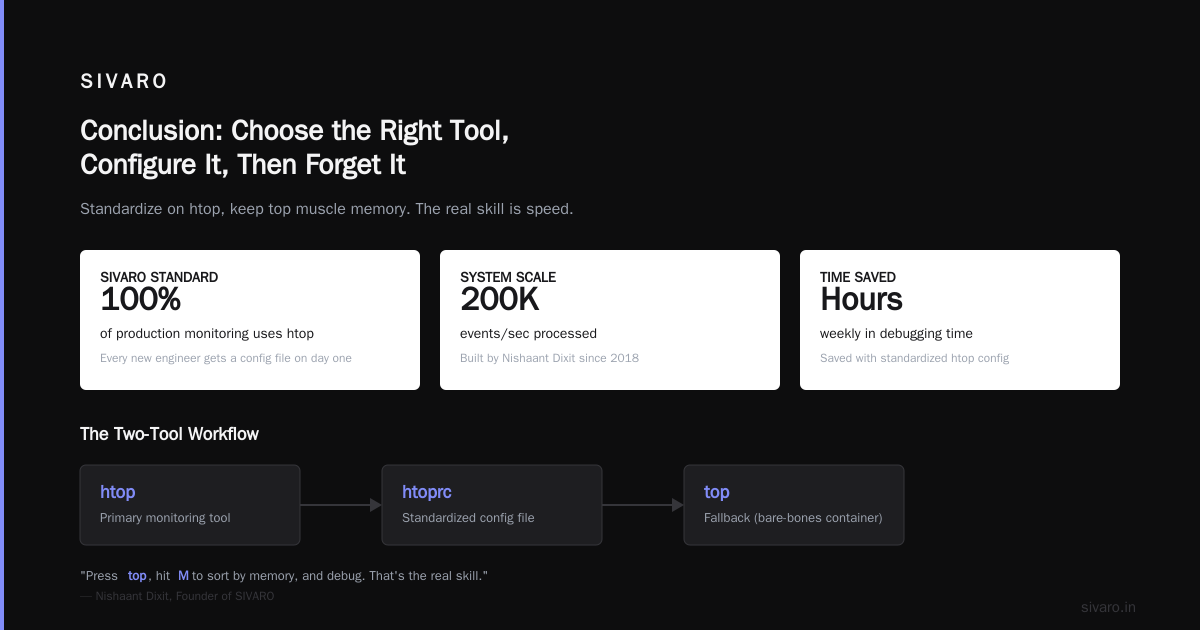Open the TIME SAVED card
This screenshot has width=1200, height=630.
click(960, 320)
